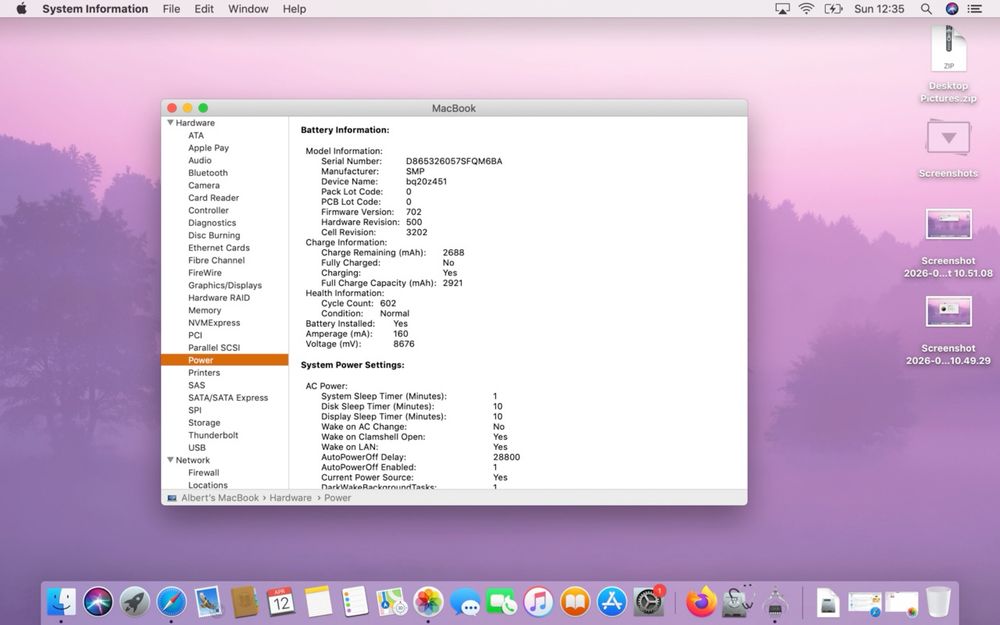Open Messages app in the Dock
This screenshot has width=1000, height=625.
(465, 601)
